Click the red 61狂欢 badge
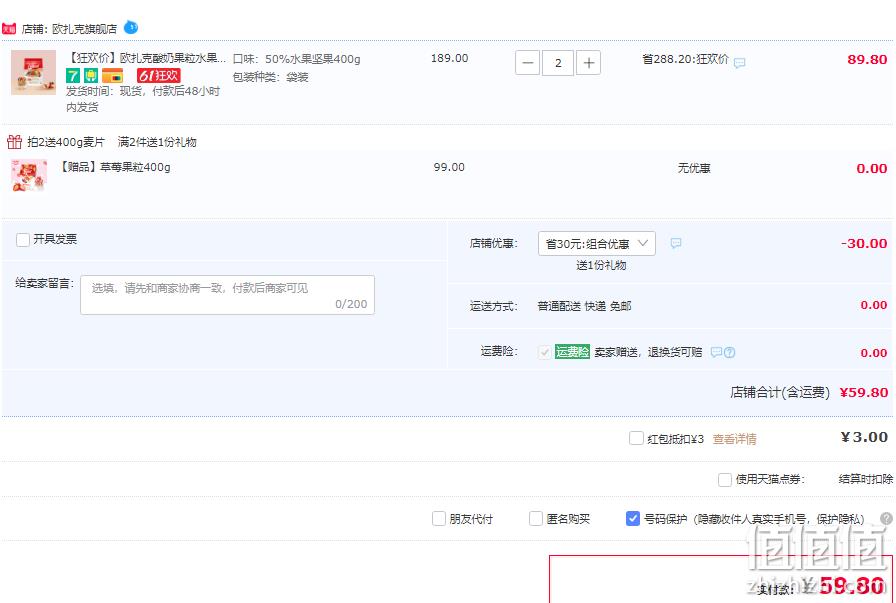 pyautogui.click(x=158, y=75)
